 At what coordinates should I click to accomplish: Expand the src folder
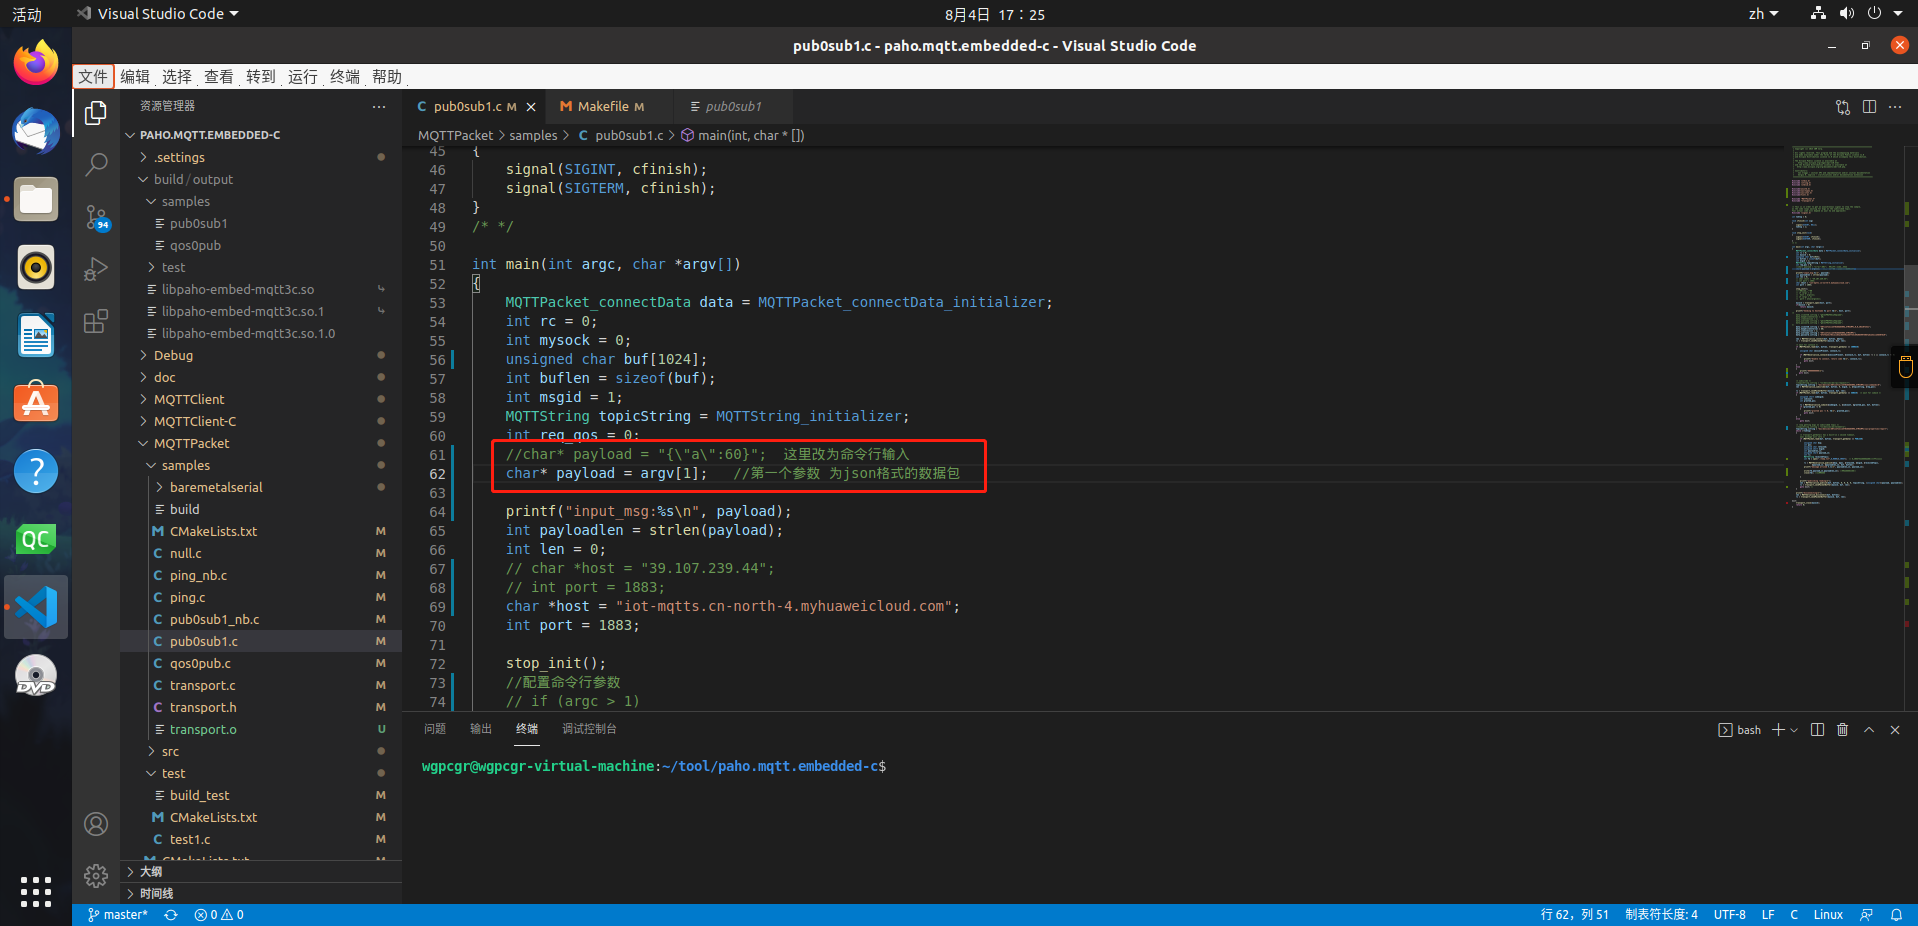[x=262, y=751]
